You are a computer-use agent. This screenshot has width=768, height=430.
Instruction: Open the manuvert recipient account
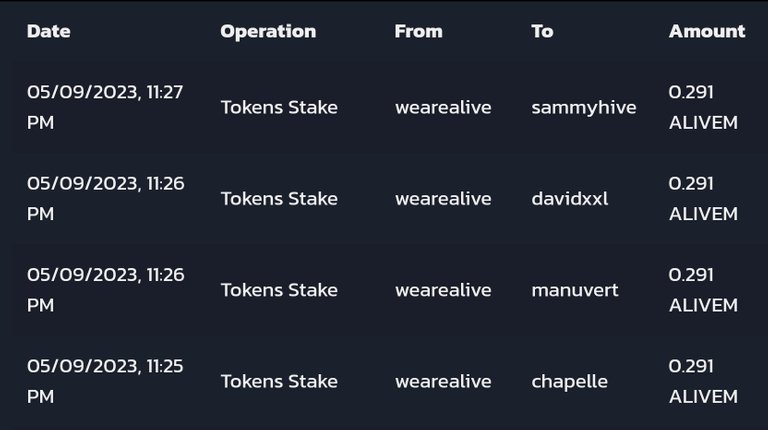click(x=575, y=290)
